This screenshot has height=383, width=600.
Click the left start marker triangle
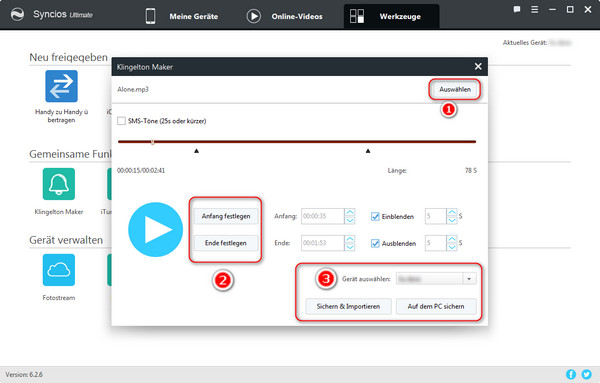196,151
